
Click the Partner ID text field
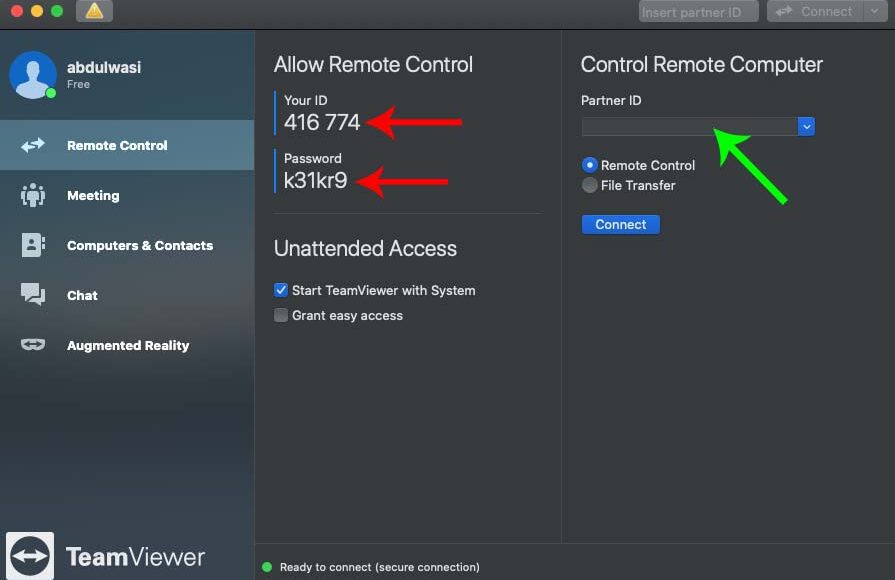coord(690,126)
